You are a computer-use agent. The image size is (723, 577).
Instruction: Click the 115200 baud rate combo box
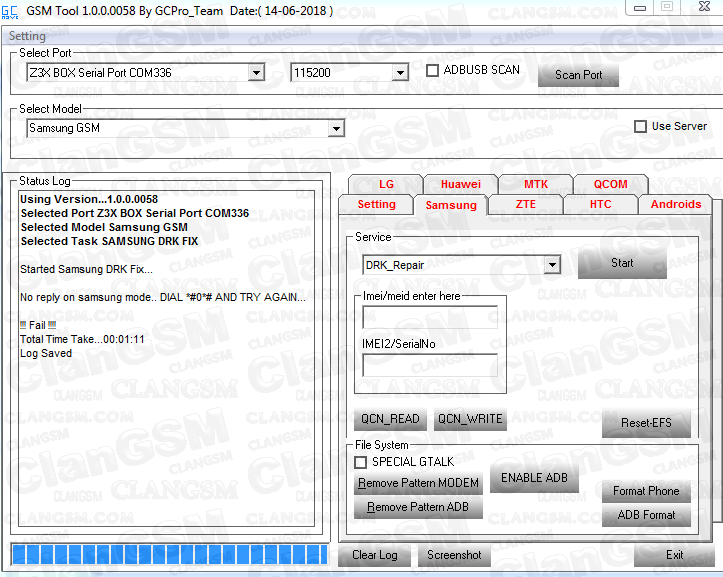349,72
